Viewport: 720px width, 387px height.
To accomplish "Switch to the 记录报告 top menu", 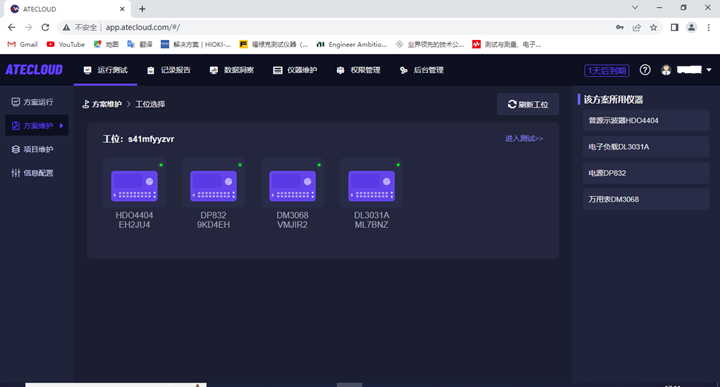I will (169, 70).
